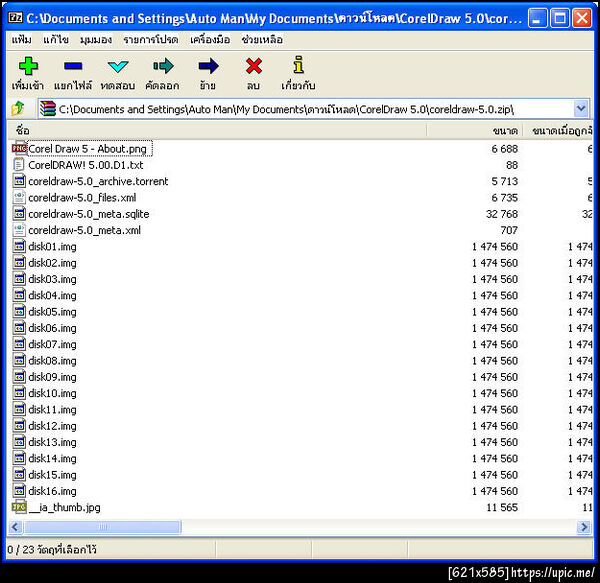Select file name CorelDRAW! 5.00.D1.txt
This screenshot has width=600, height=583.
(x=86, y=165)
